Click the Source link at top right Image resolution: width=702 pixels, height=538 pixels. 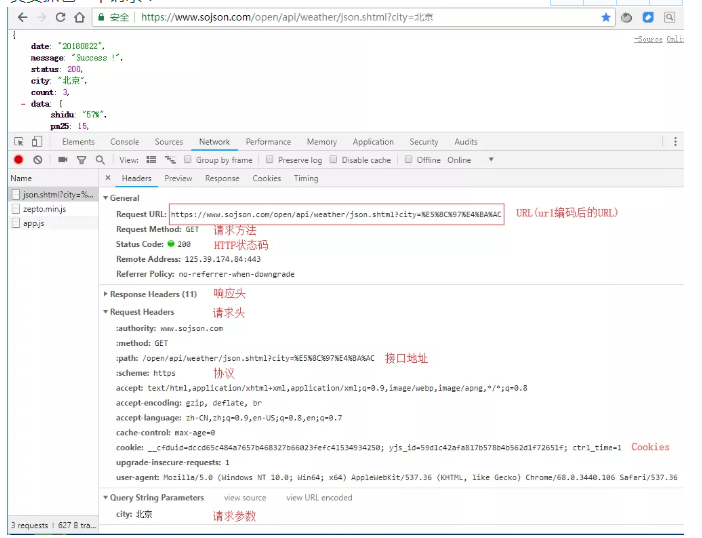click(x=648, y=39)
